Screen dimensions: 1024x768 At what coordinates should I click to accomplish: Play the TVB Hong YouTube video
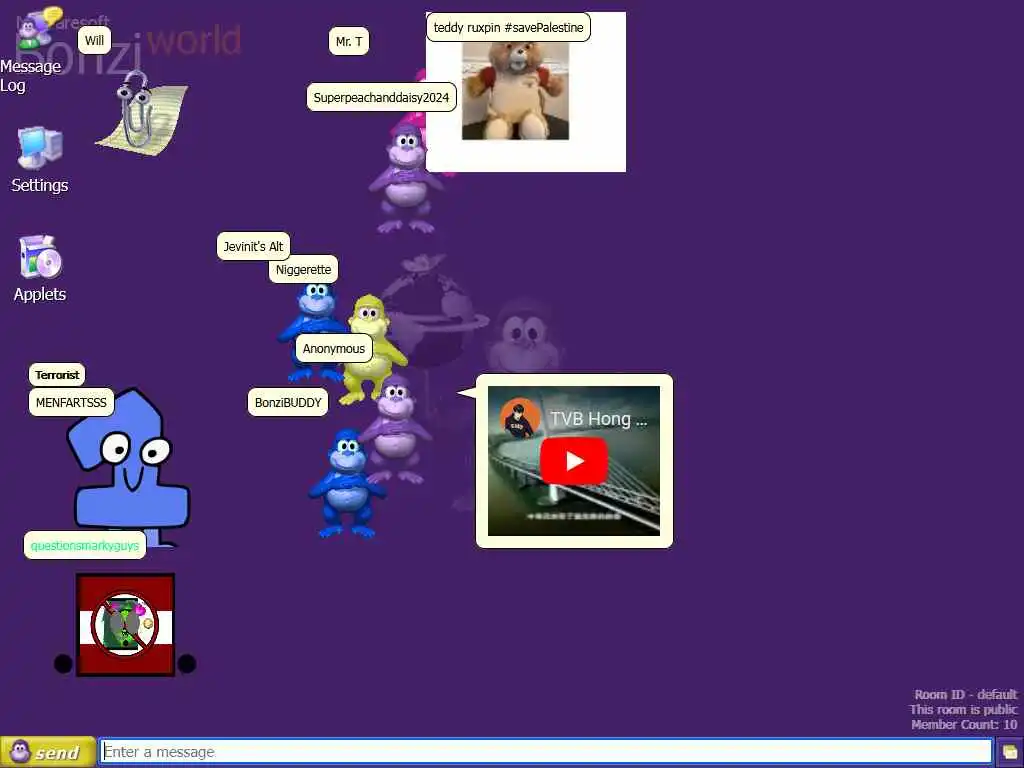574,461
